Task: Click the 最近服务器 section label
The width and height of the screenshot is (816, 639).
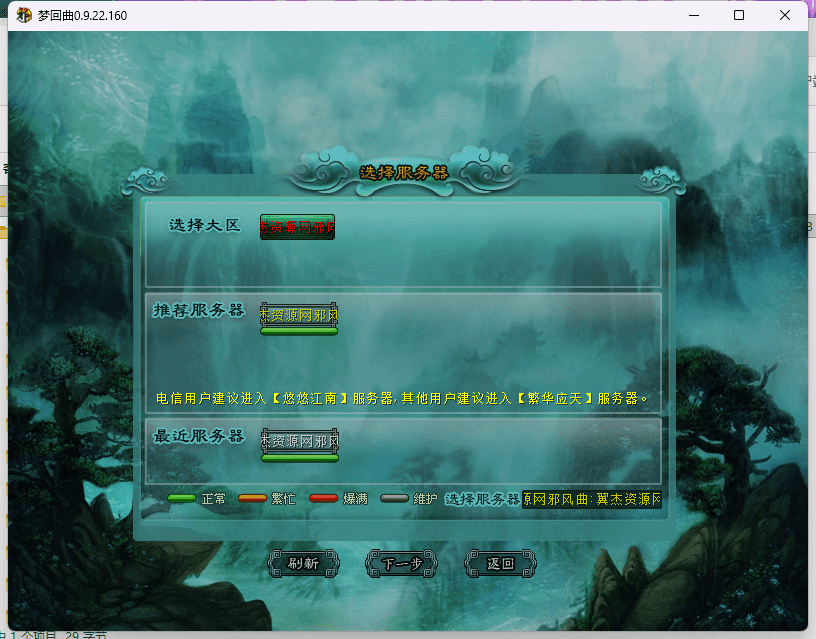Action: tap(198, 437)
